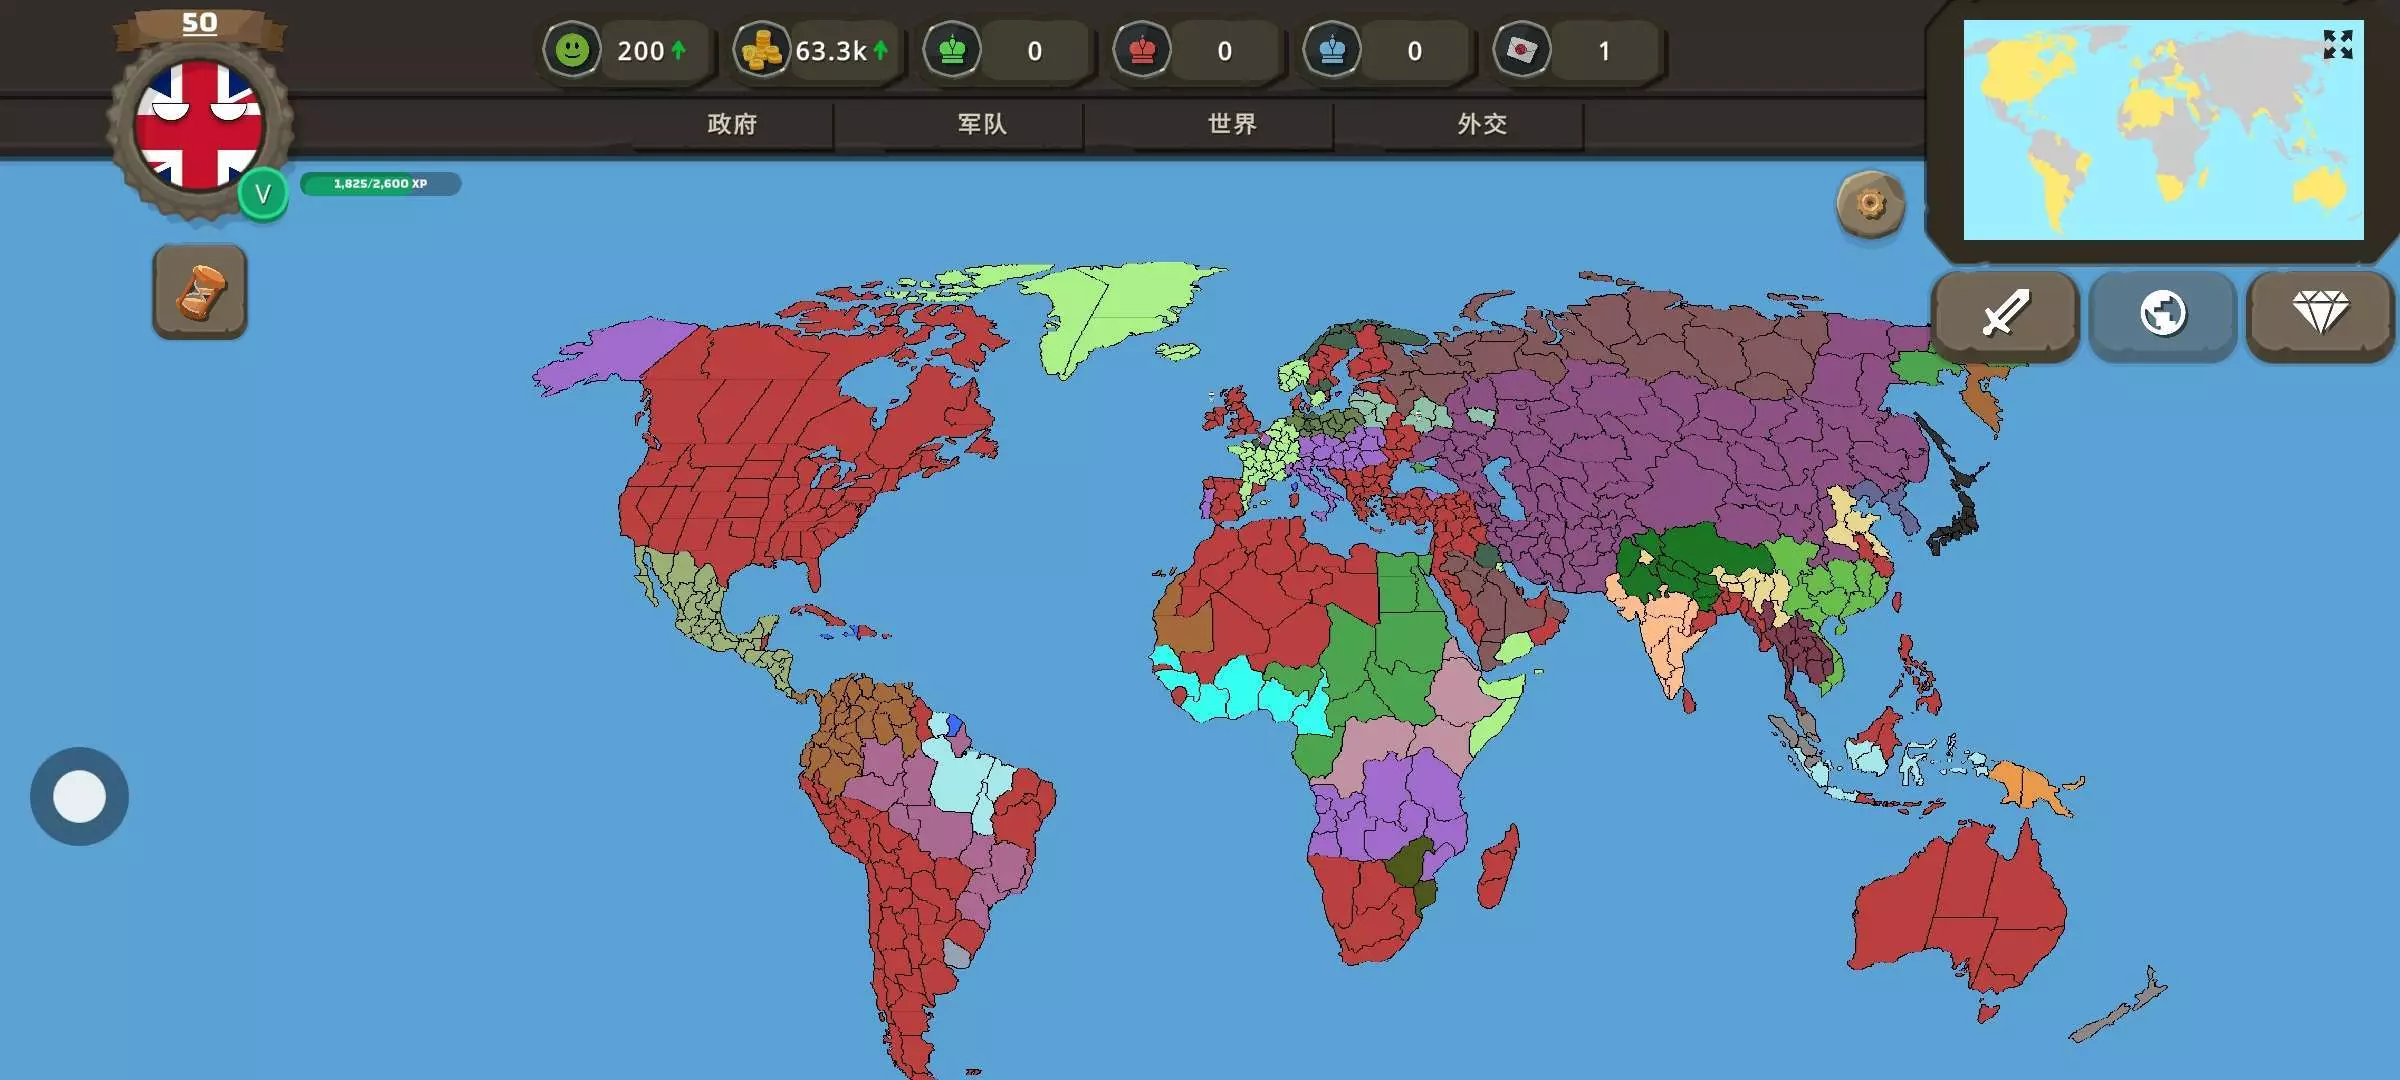Click the red crown counter icon
2400x1080 pixels.
(x=1142, y=50)
